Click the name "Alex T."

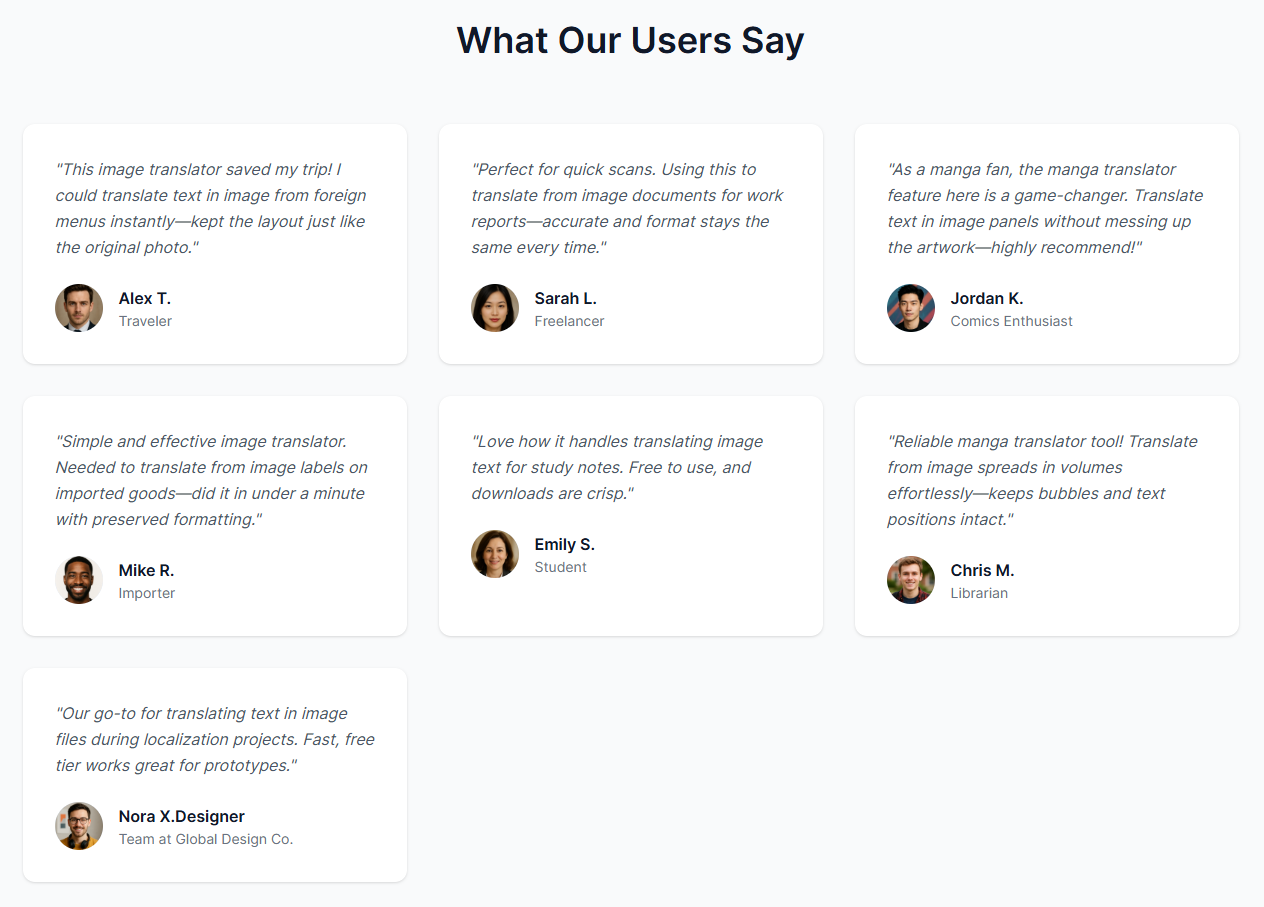[x=145, y=298]
